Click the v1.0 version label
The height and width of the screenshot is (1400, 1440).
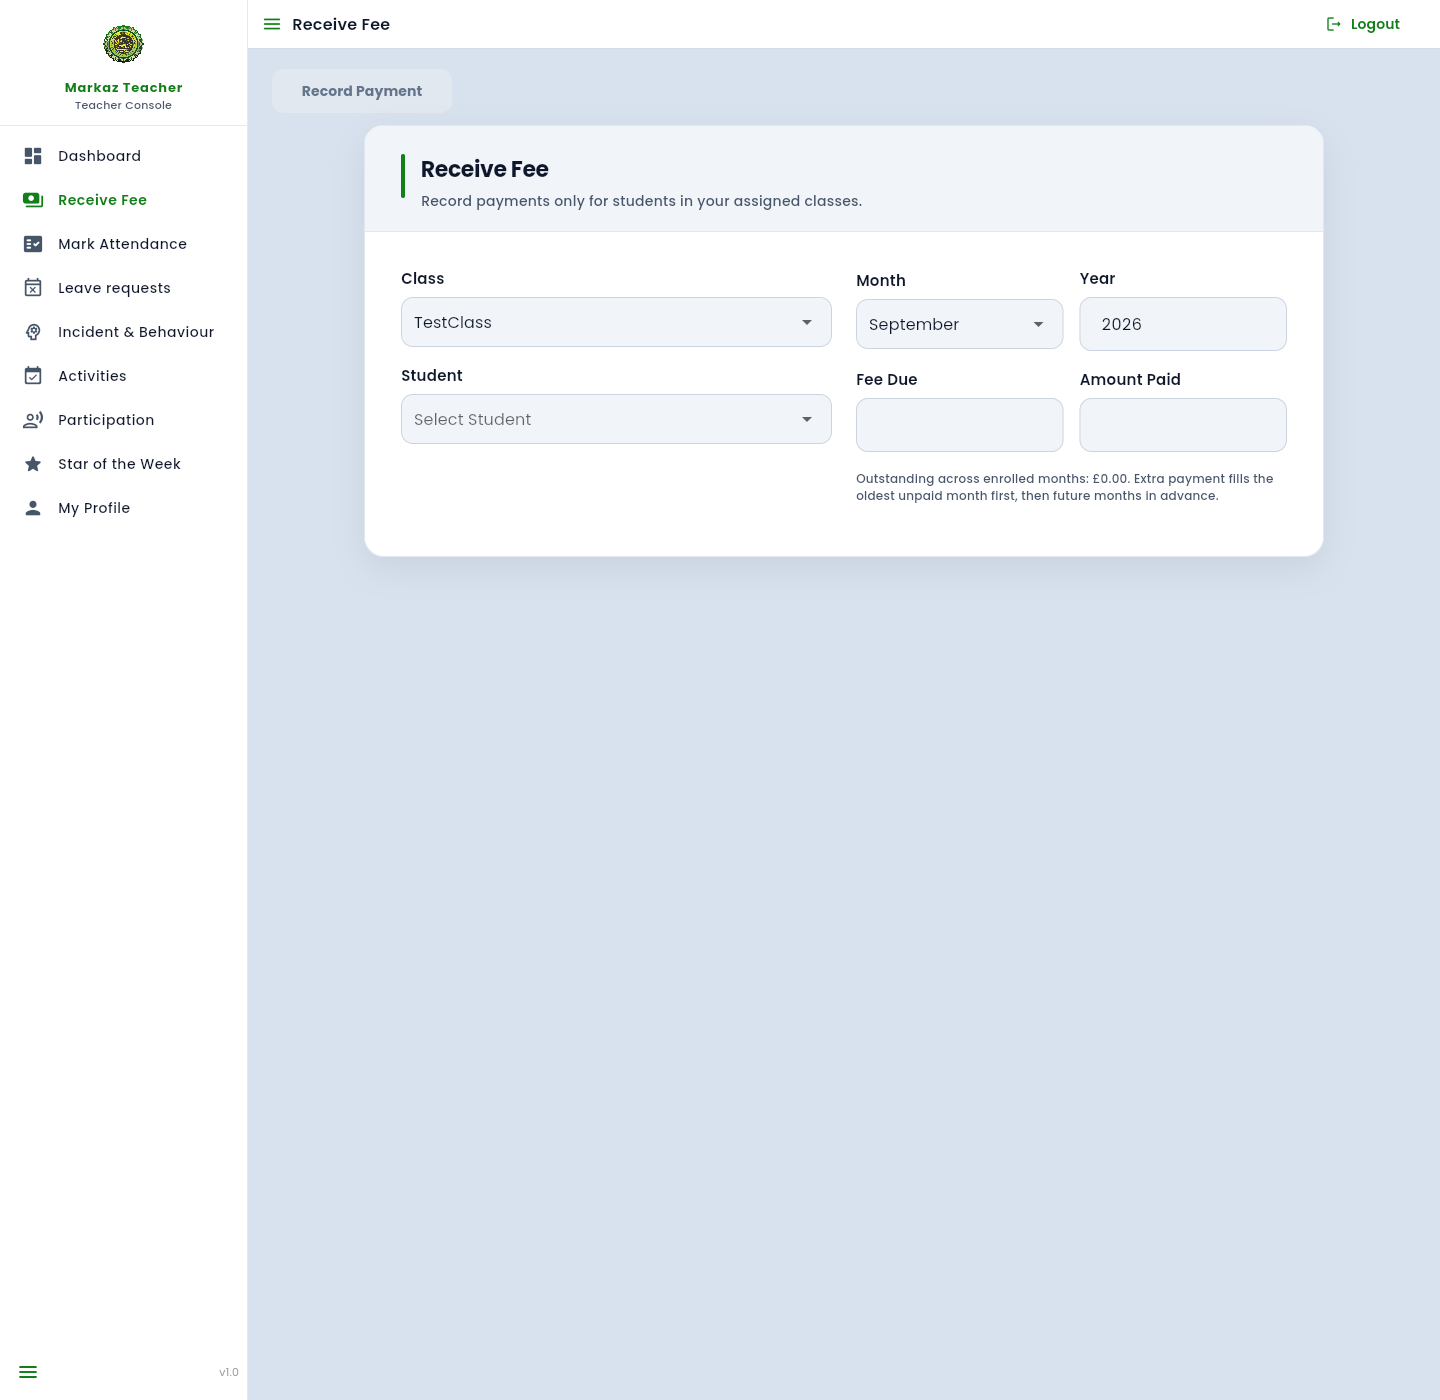[229, 1372]
